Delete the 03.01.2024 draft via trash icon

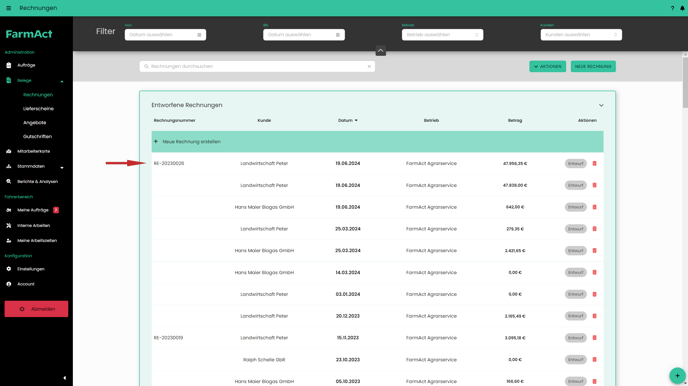coord(595,294)
